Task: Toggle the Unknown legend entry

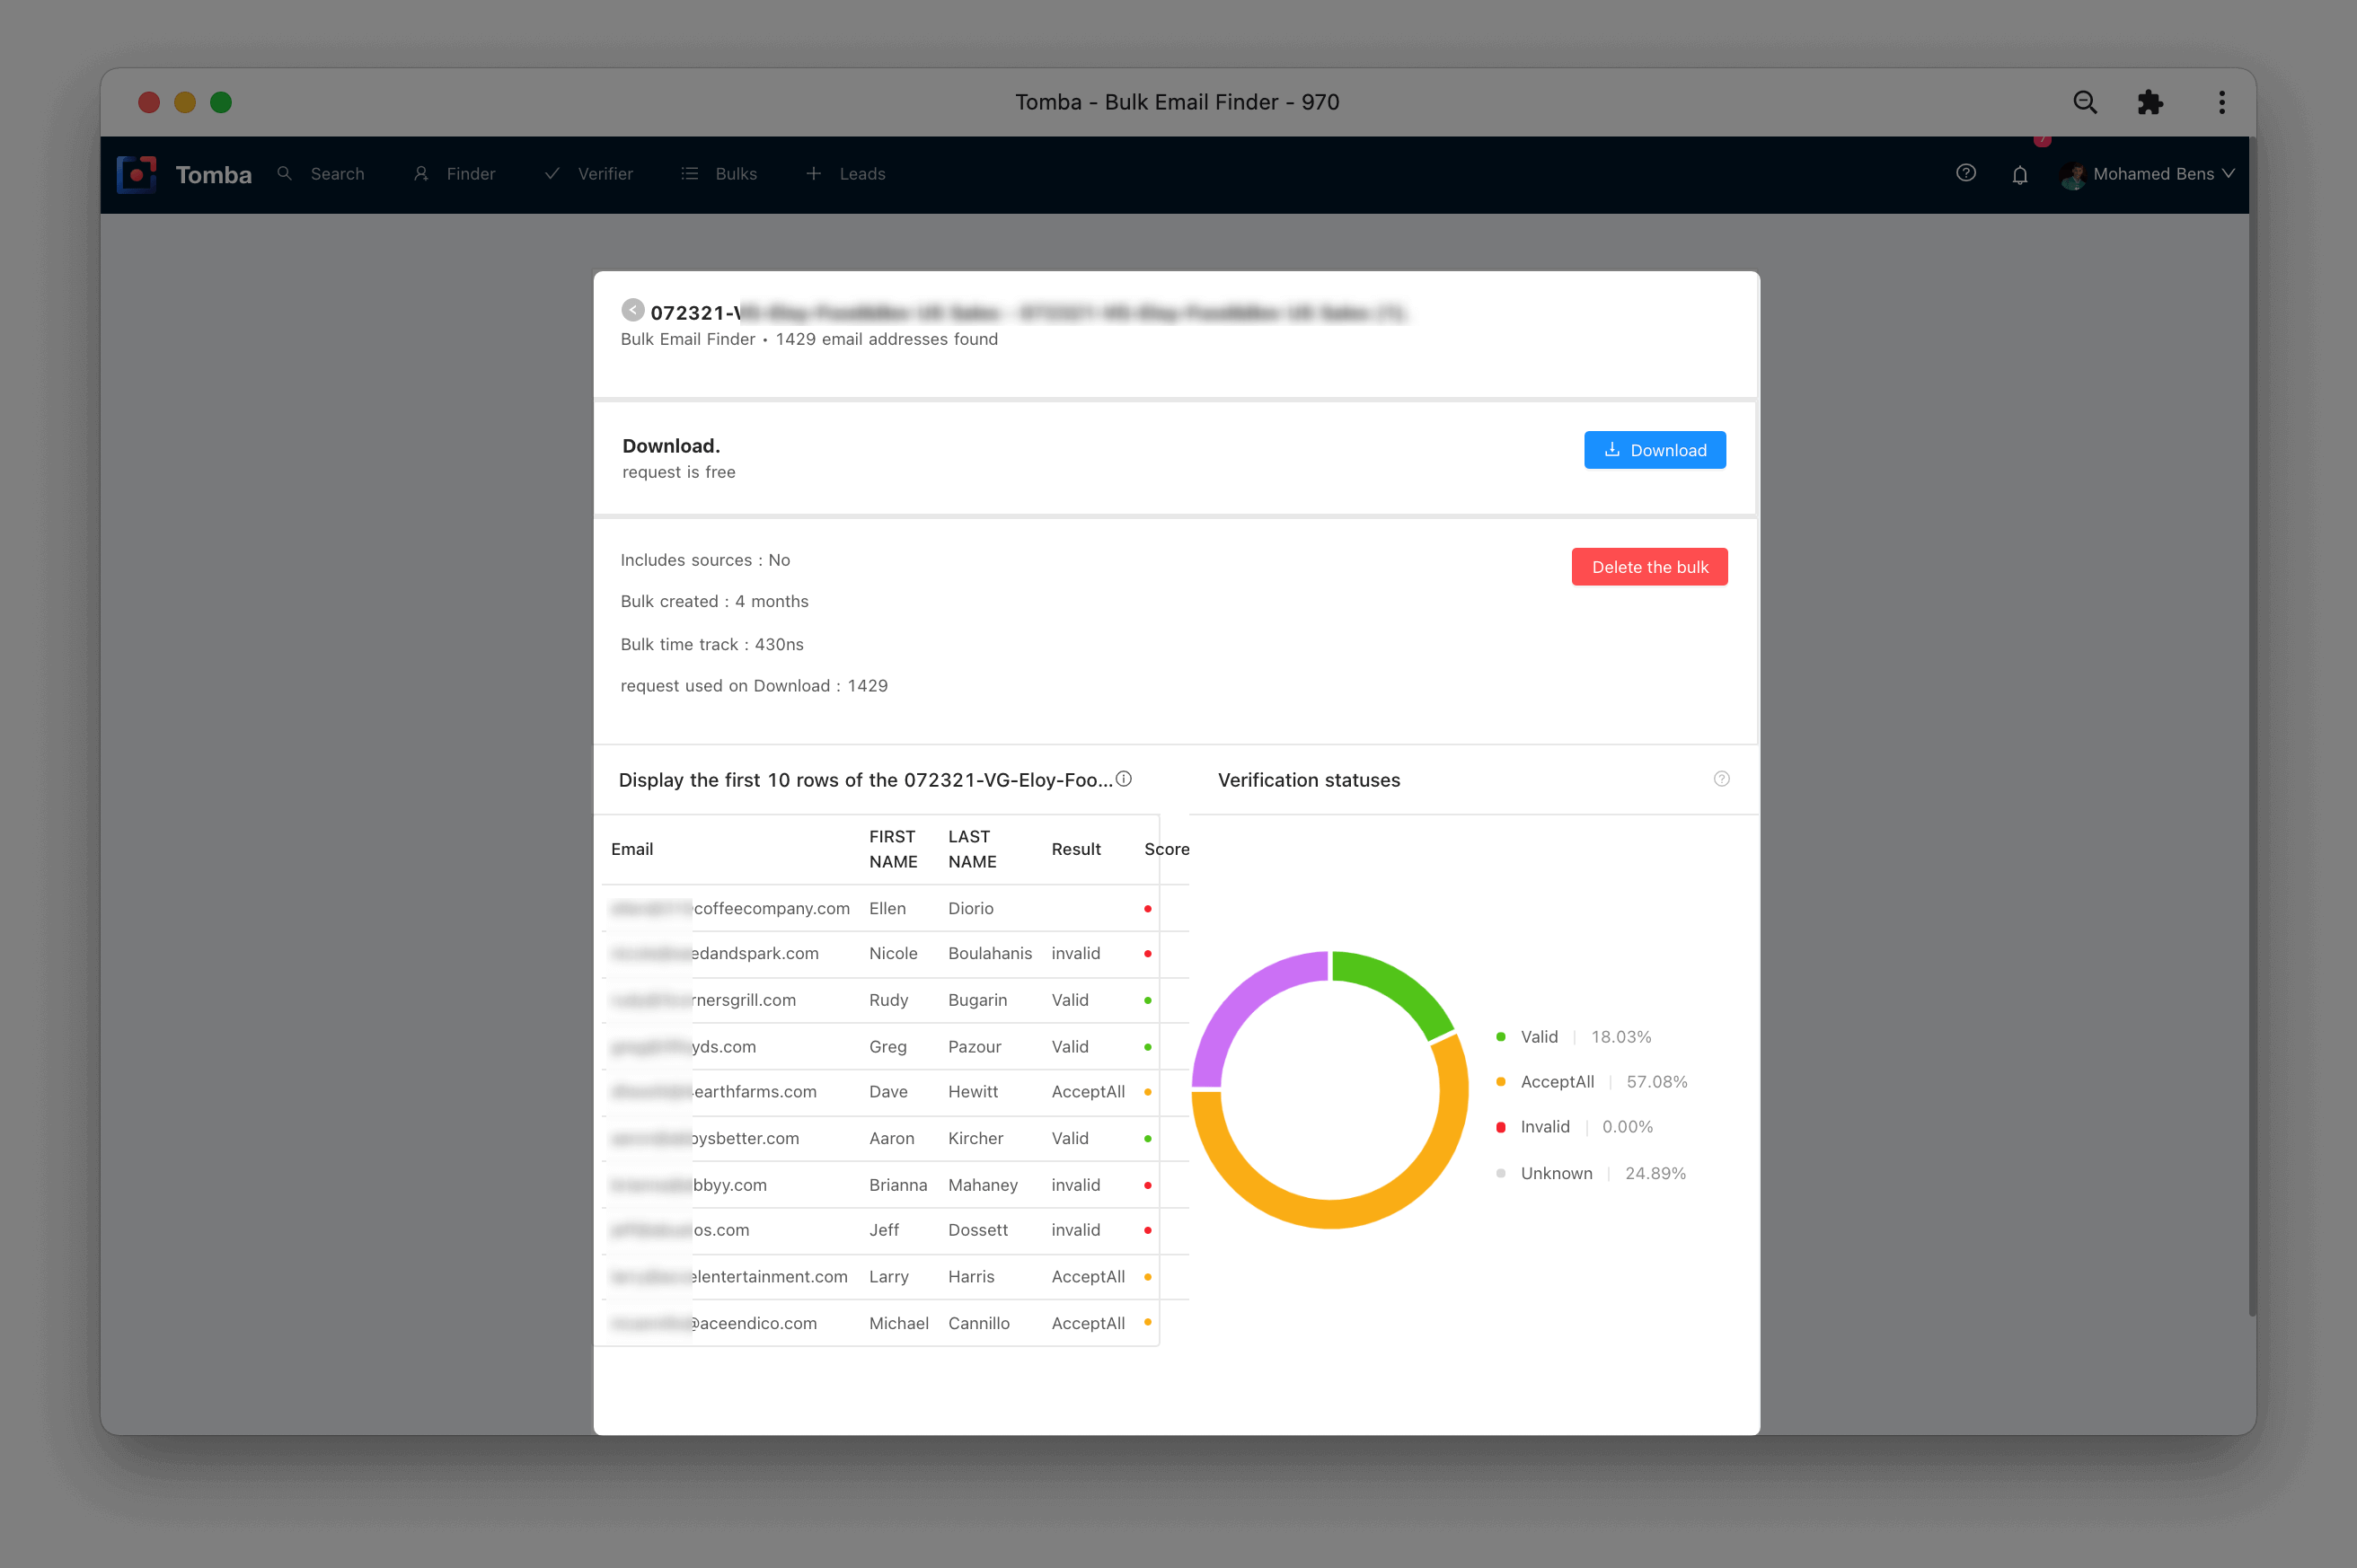Action: 1590,1173
